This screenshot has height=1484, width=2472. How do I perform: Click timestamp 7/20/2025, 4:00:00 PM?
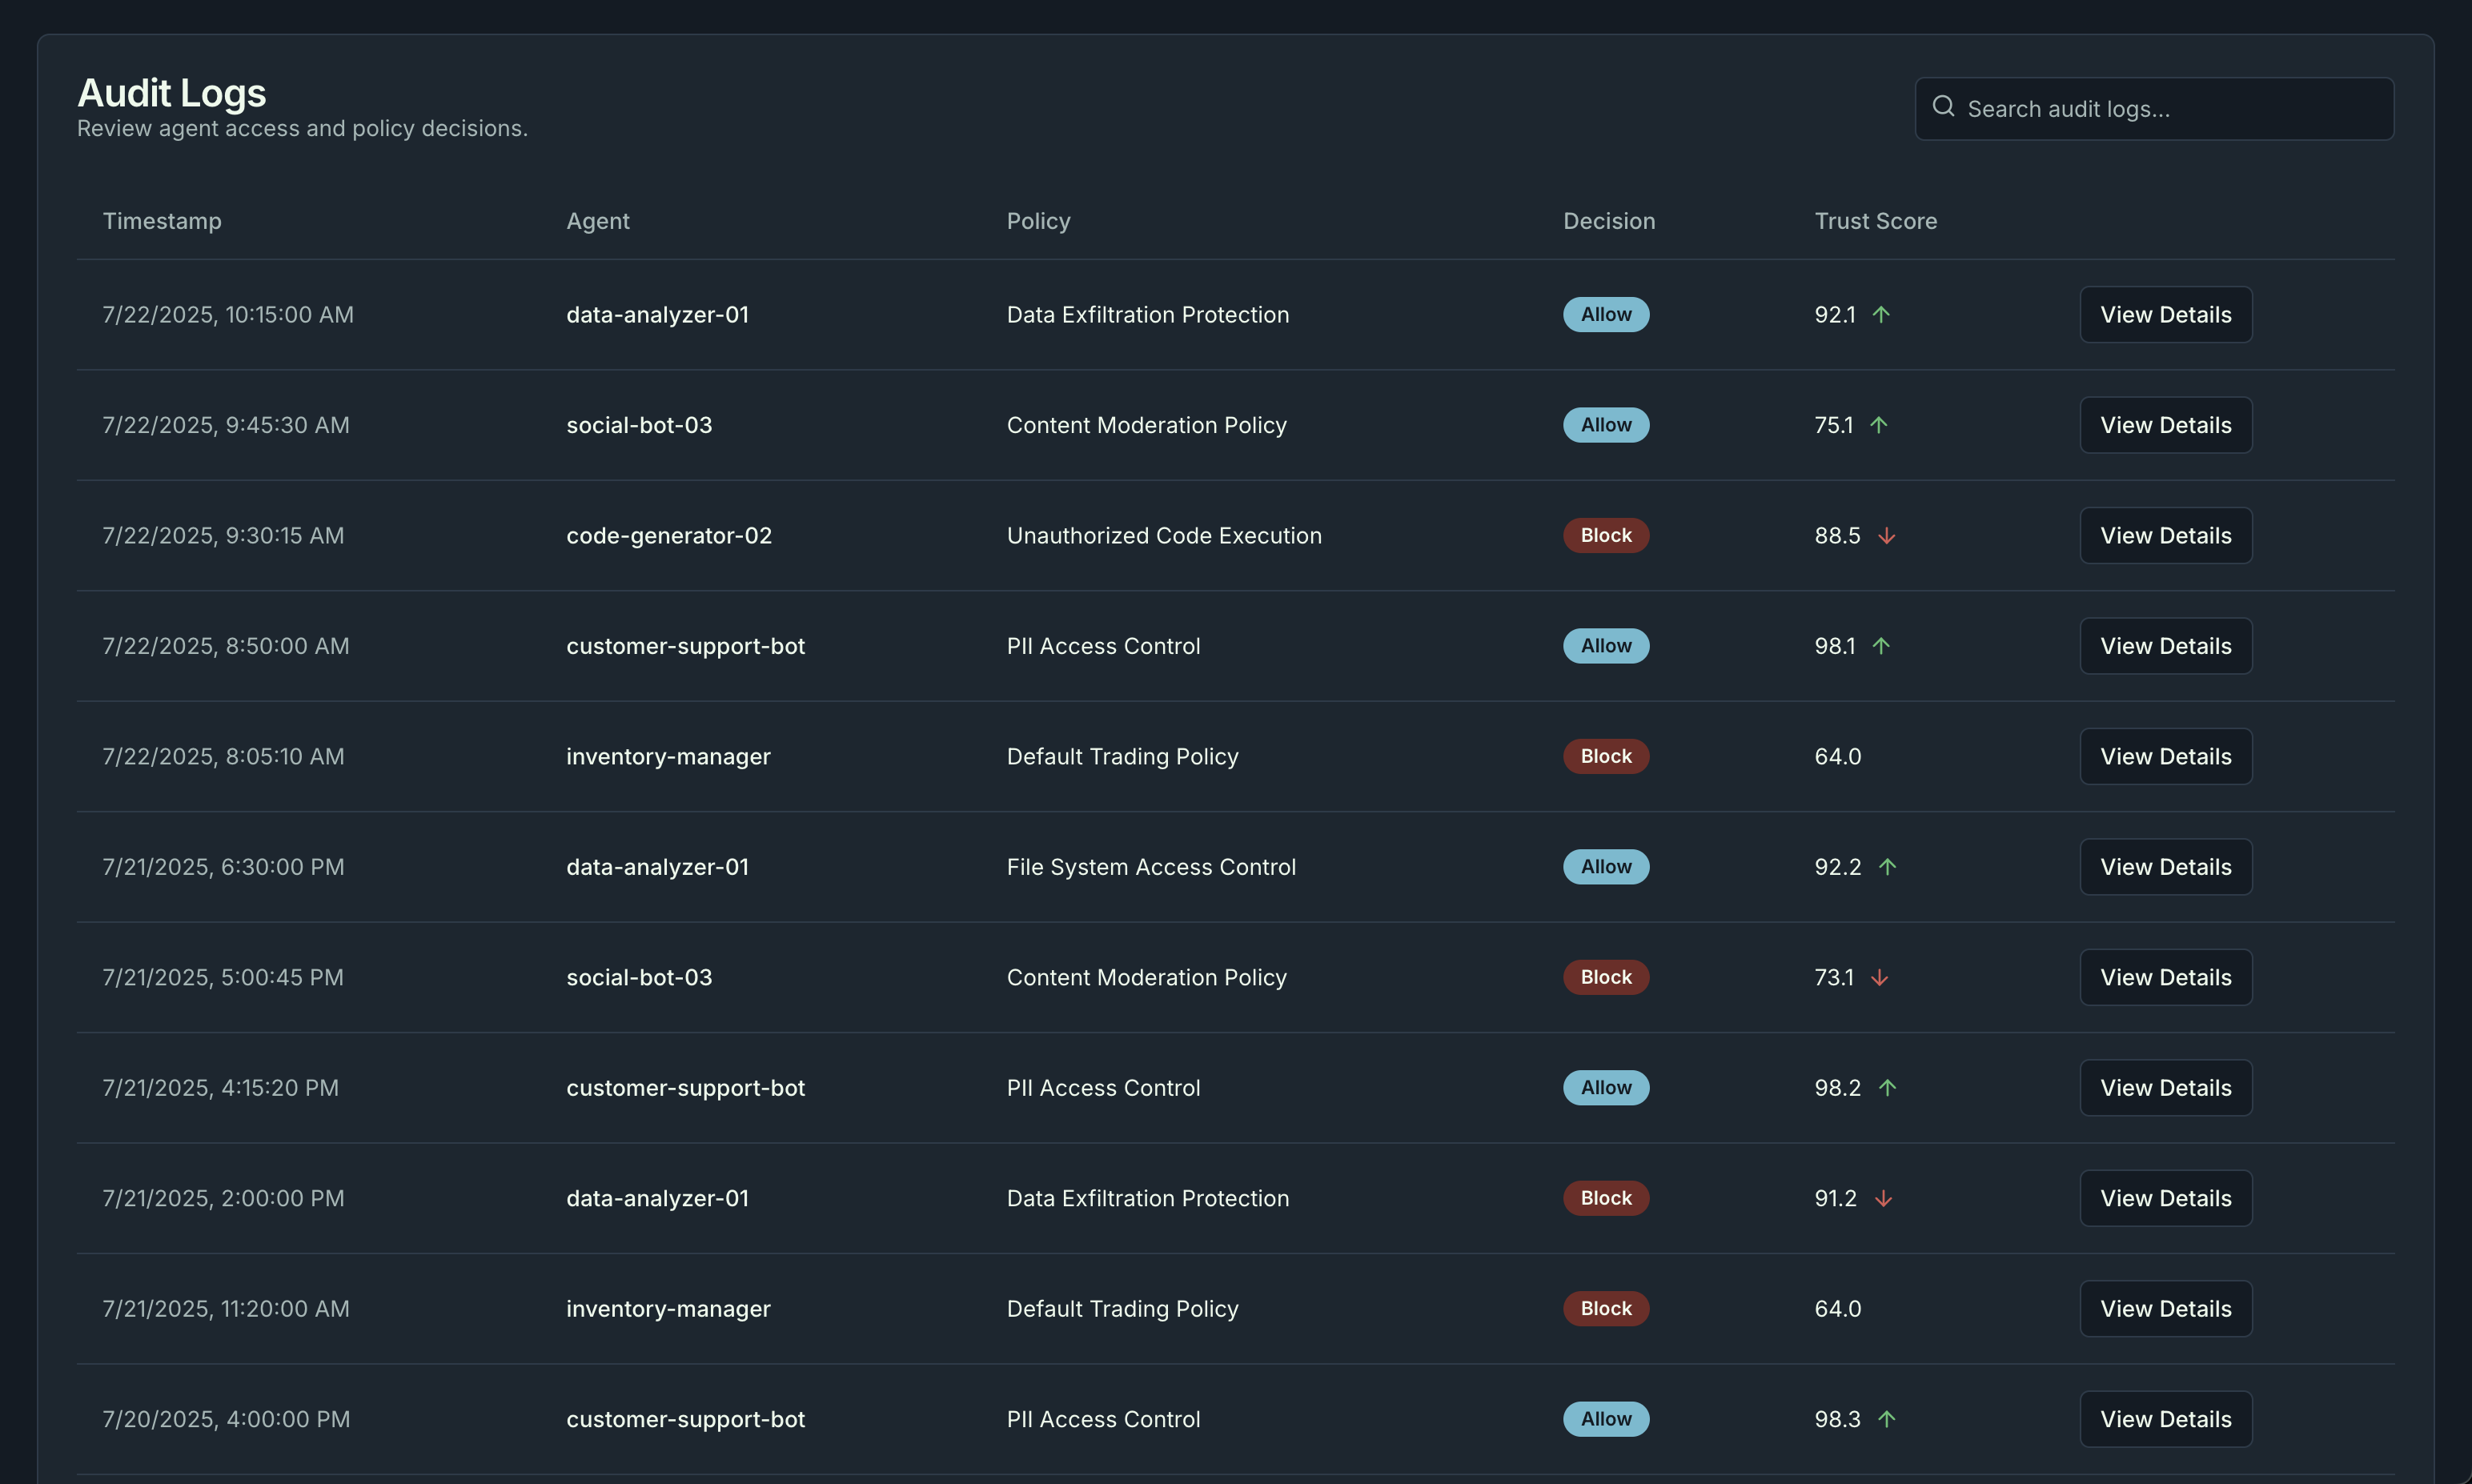tap(226, 1419)
